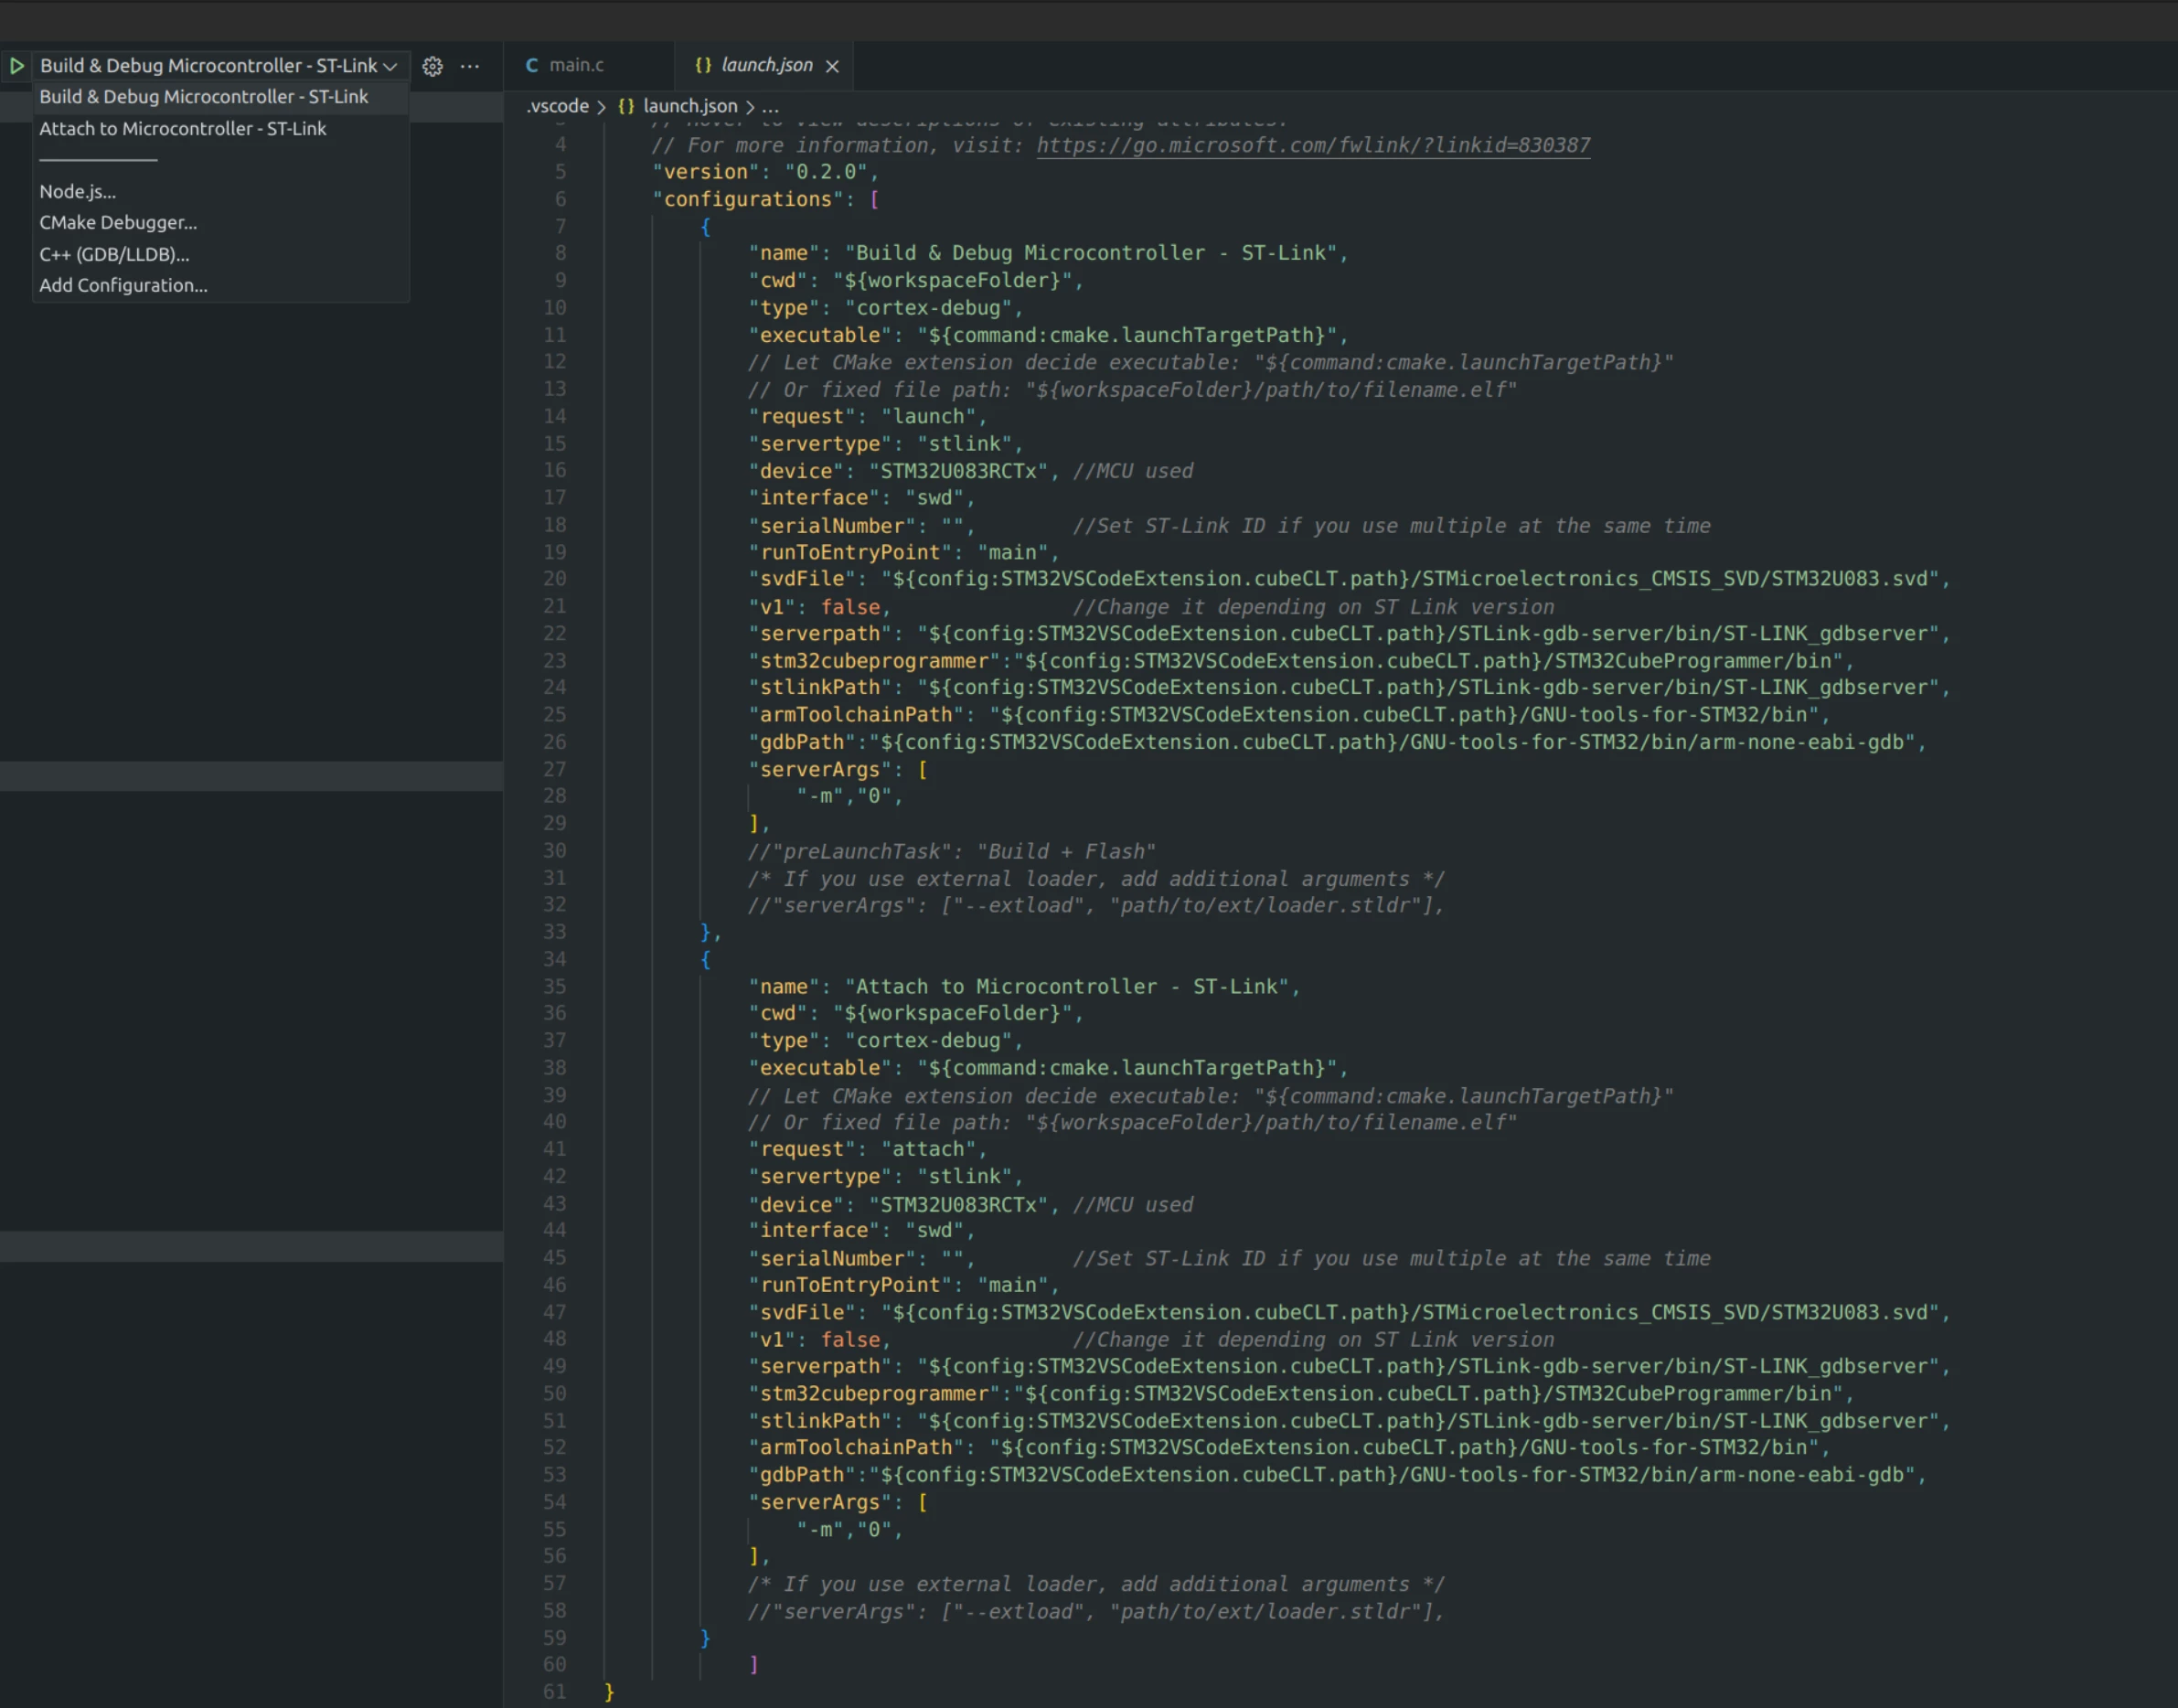Click the "configurations" key on line 6

pos(748,200)
